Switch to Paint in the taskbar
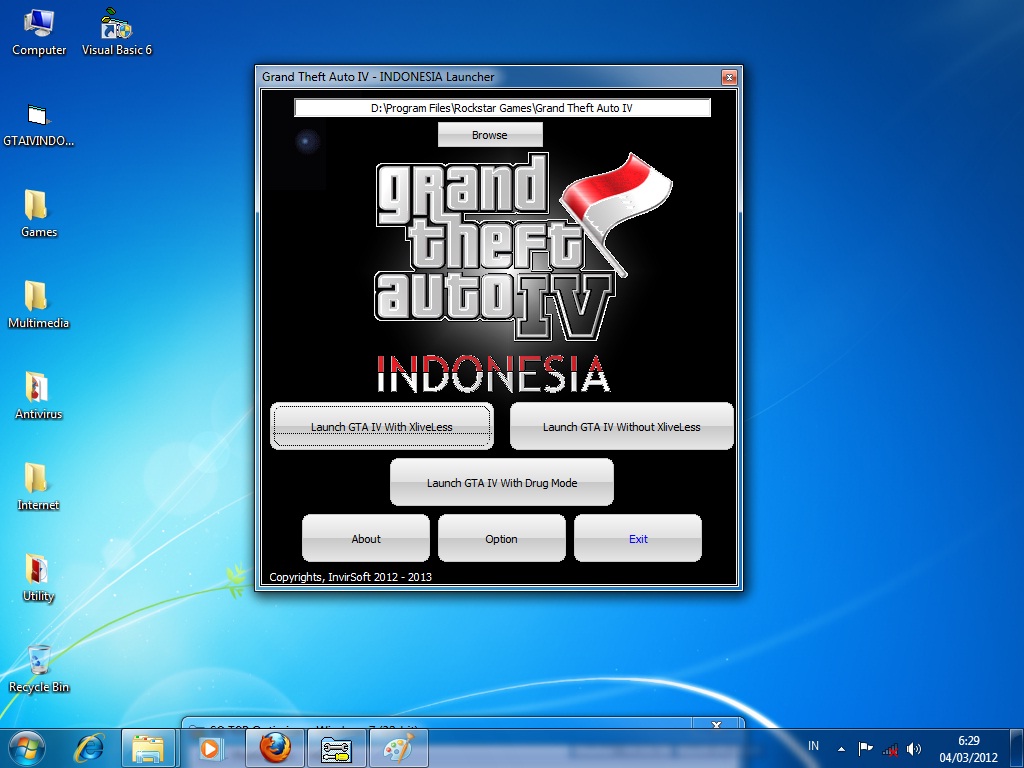The width and height of the screenshot is (1024, 768). coord(398,748)
